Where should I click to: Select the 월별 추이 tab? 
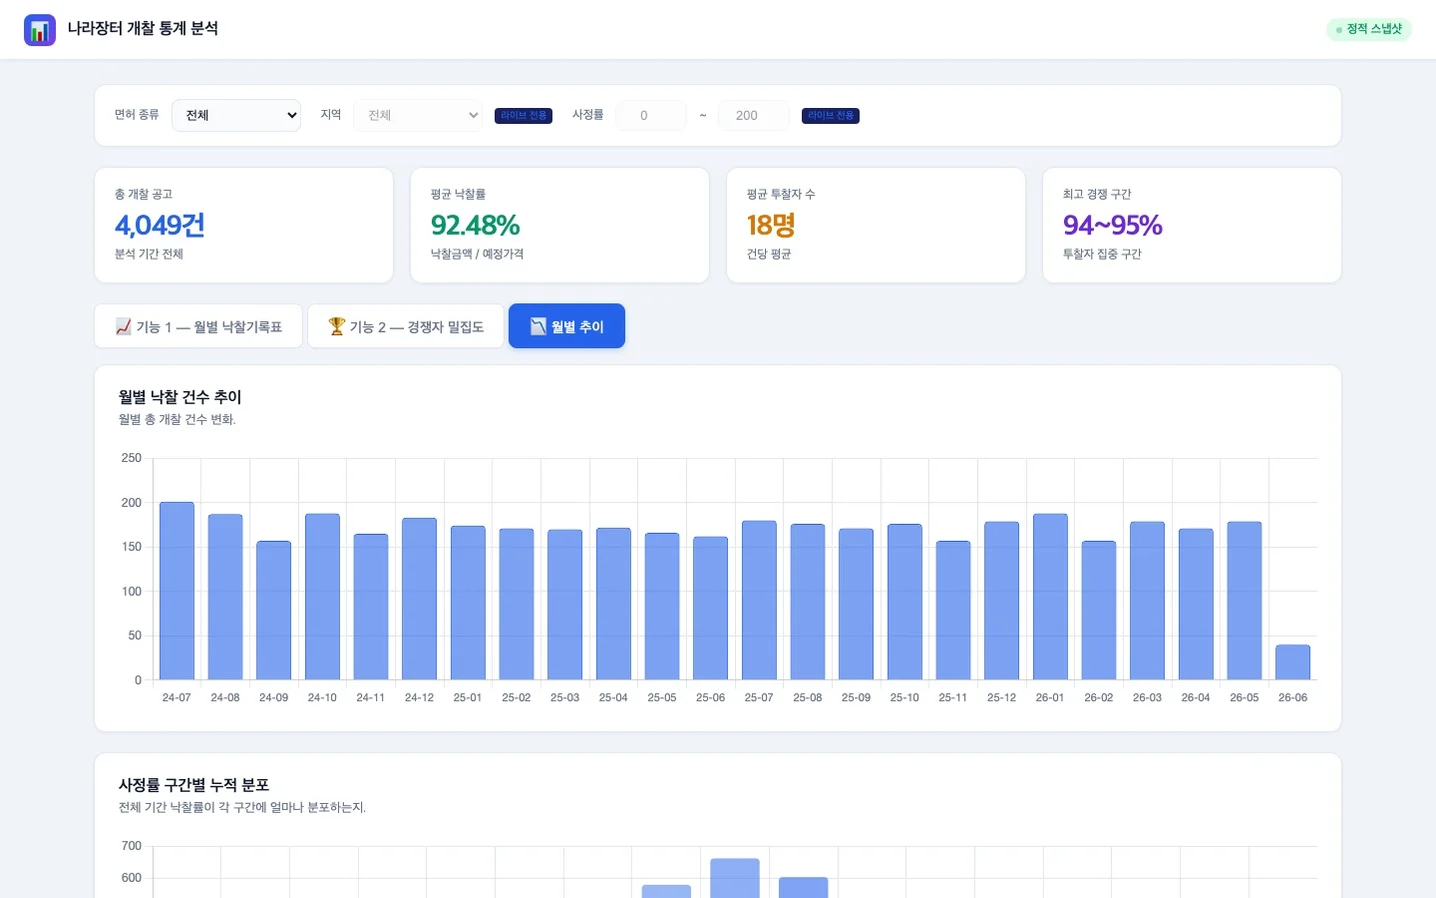click(x=567, y=326)
